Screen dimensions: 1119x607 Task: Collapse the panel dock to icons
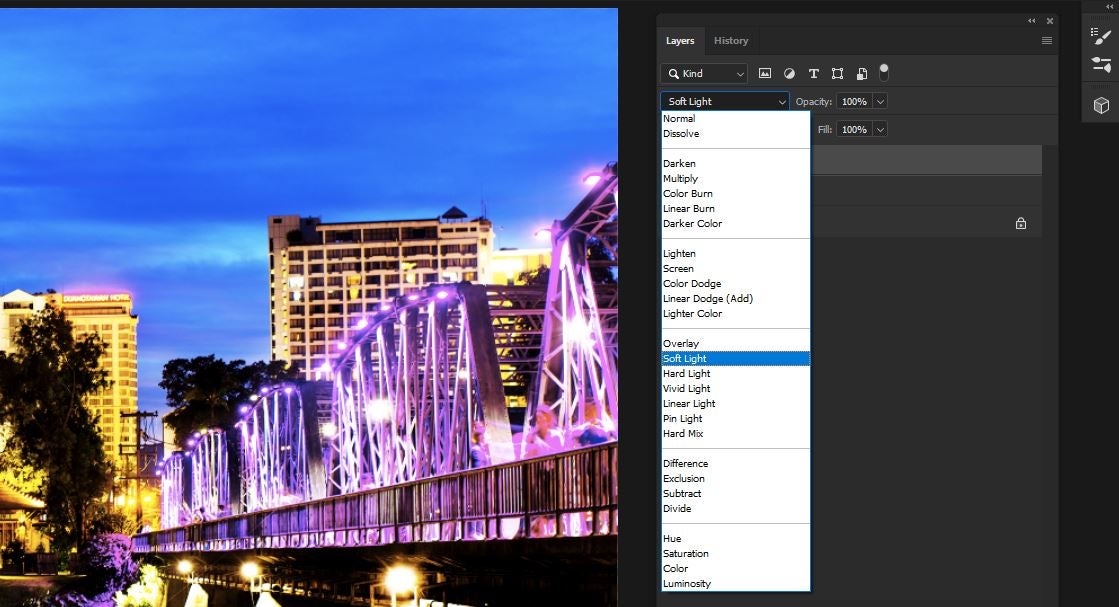tap(1031, 20)
